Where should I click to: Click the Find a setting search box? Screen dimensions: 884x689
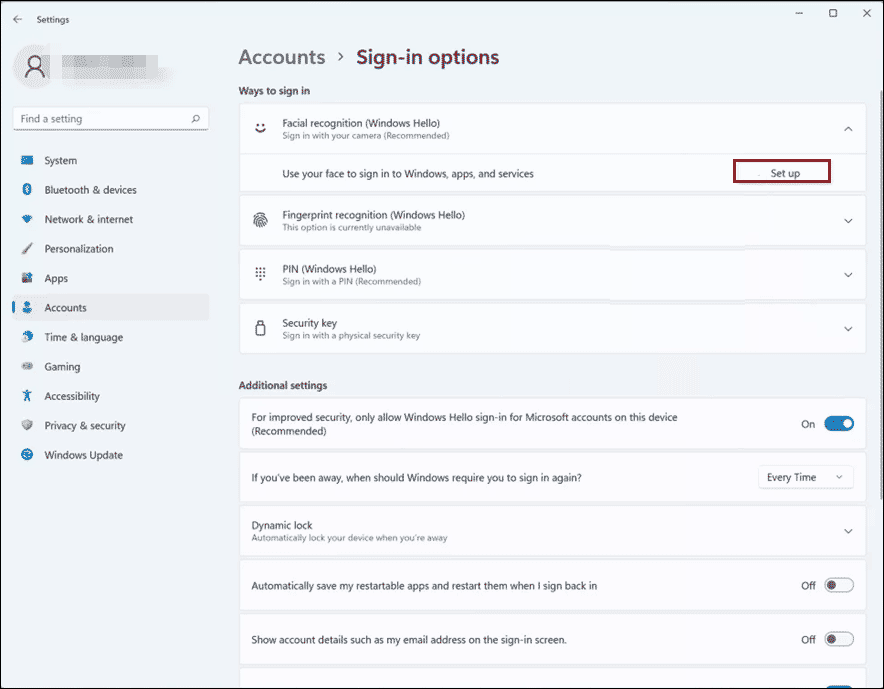(x=110, y=118)
